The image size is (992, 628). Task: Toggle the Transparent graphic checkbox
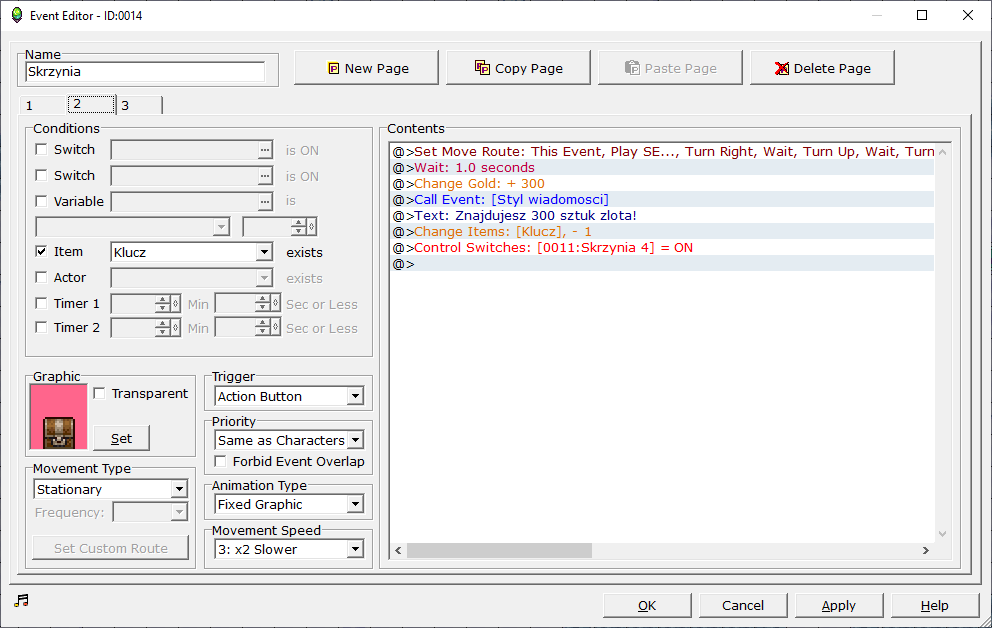pyautogui.click(x=99, y=393)
